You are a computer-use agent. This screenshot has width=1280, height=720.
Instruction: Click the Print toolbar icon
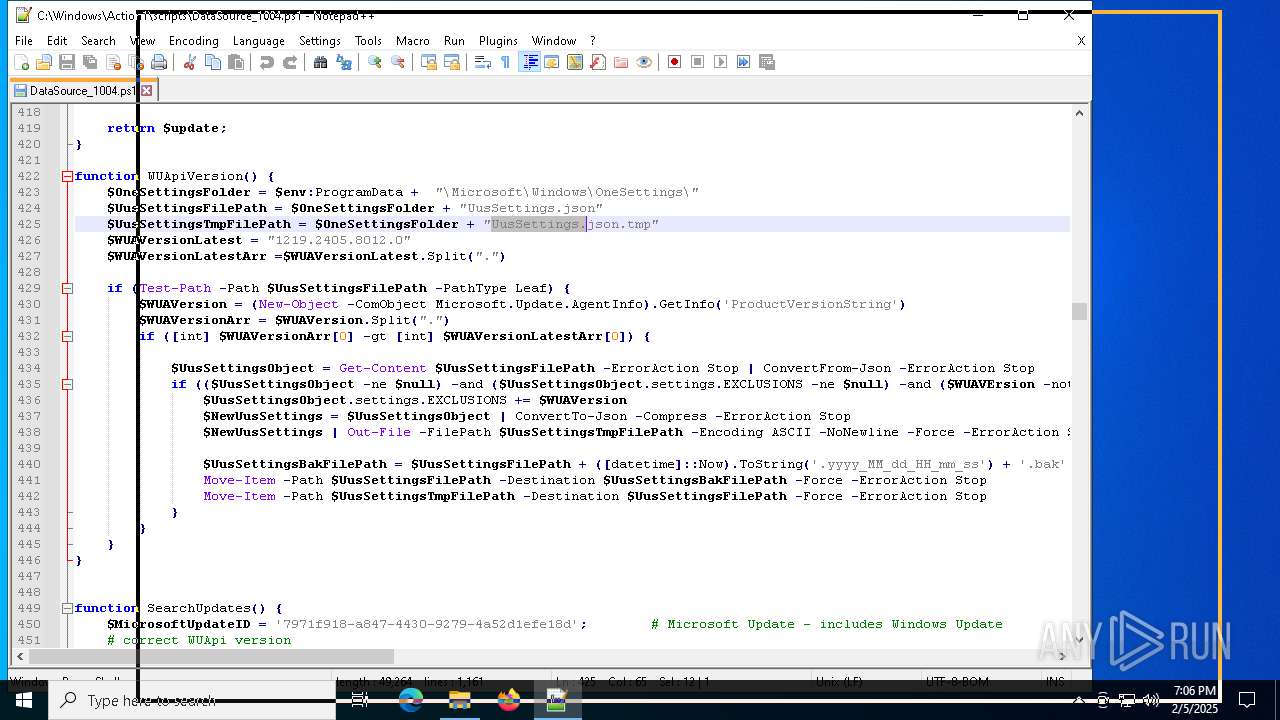click(158, 62)
